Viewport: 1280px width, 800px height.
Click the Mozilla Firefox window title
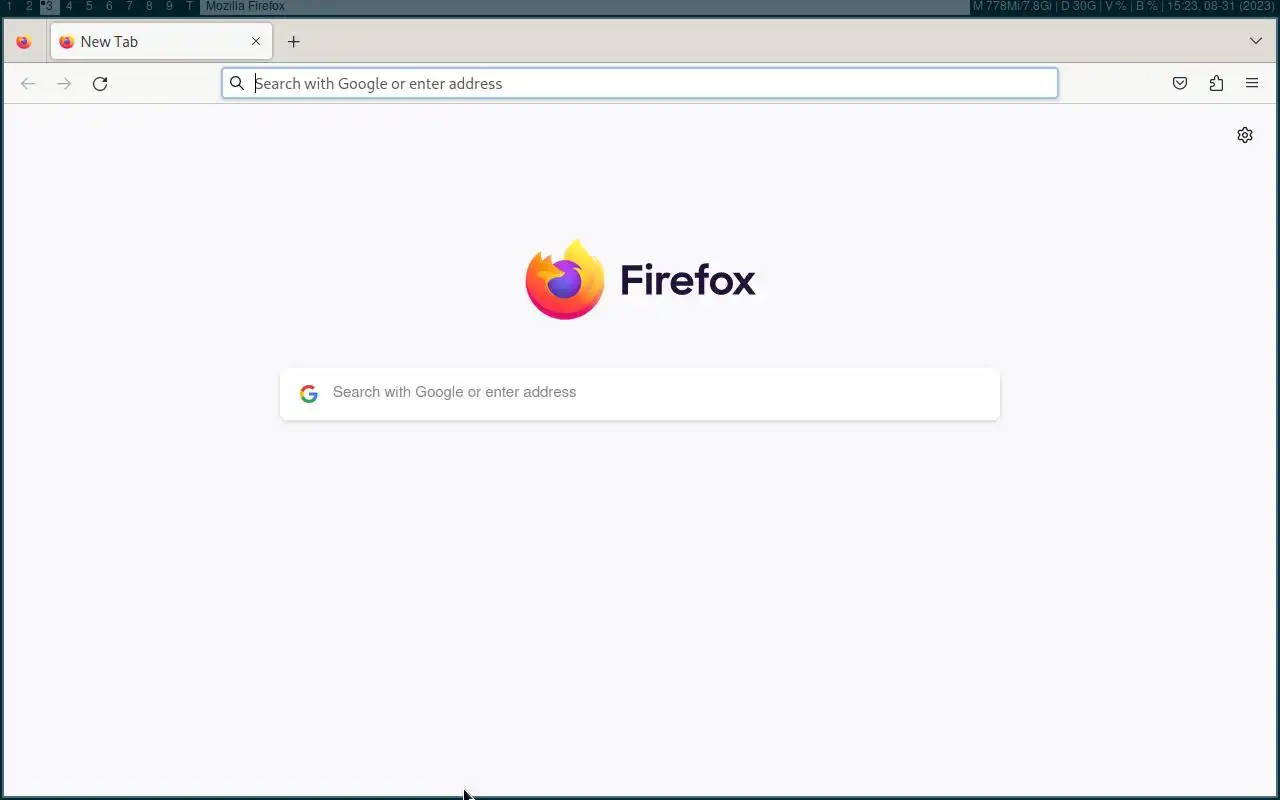(245, 6)
